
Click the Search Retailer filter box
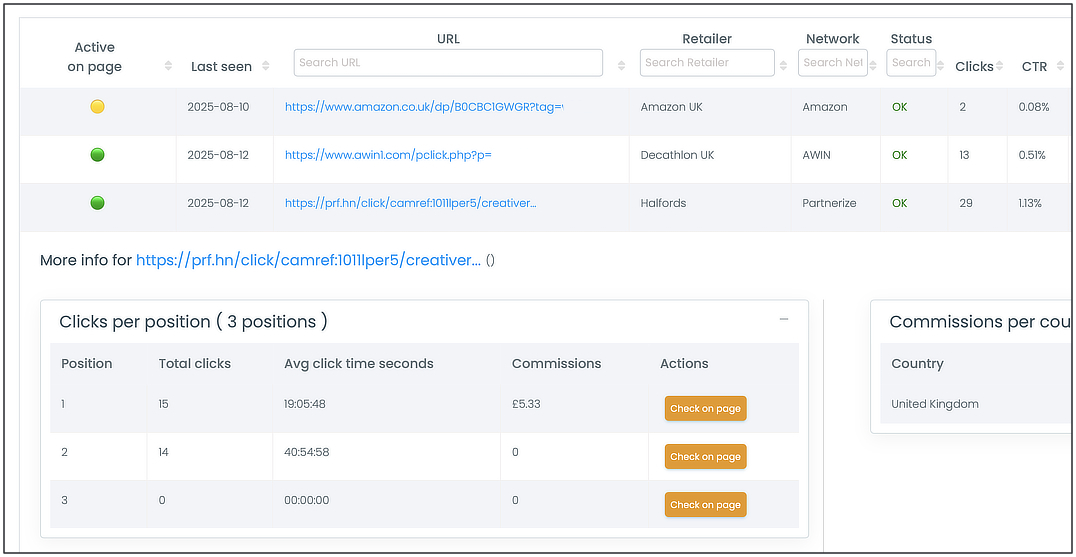pyautogui.click(x=706, y=63)
